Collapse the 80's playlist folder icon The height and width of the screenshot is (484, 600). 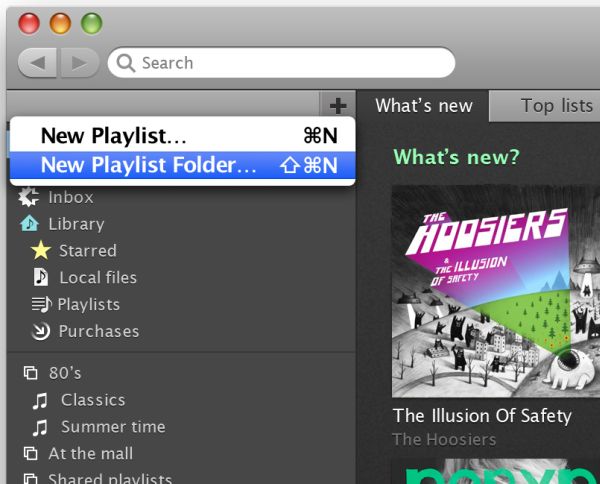[31, 373]
